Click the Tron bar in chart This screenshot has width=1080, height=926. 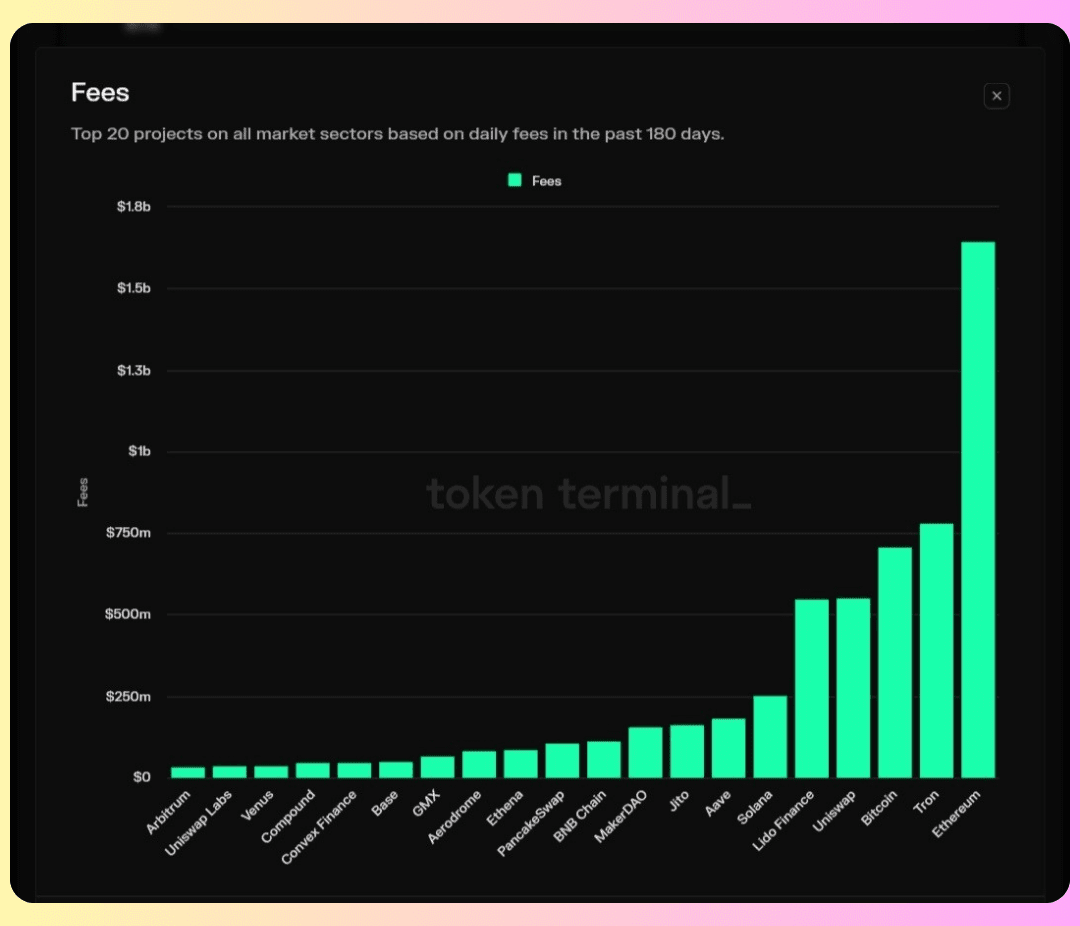[936, 650]
